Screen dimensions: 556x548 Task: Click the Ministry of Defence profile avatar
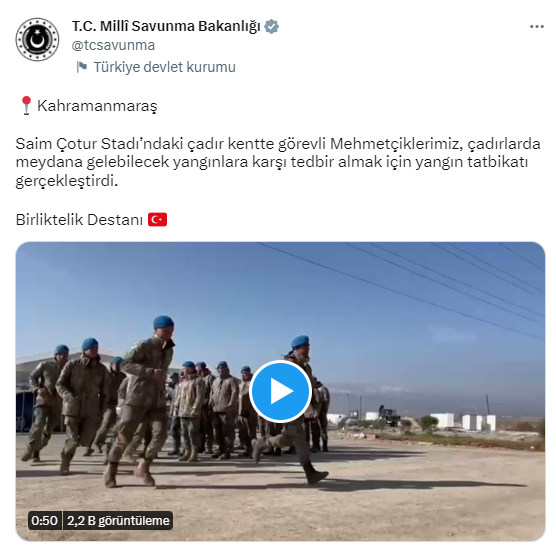(37, 39)
